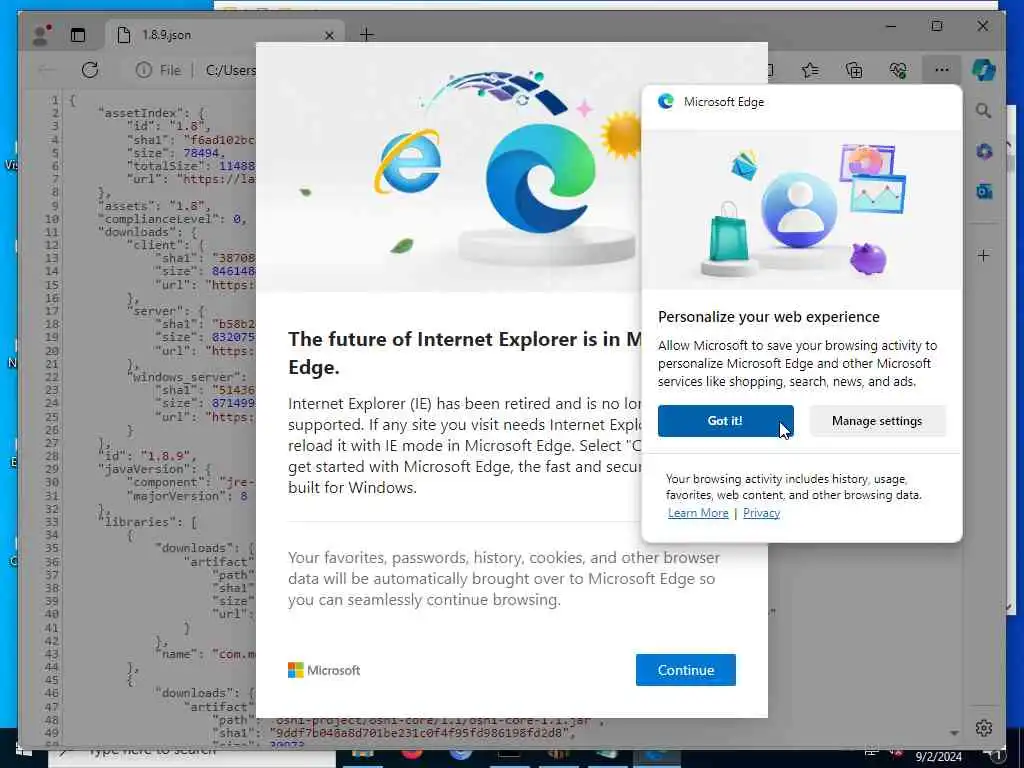The image size is (1024, 768).
Task: Click the "complianceLevel" line in JSON
Action: [172, 219]
